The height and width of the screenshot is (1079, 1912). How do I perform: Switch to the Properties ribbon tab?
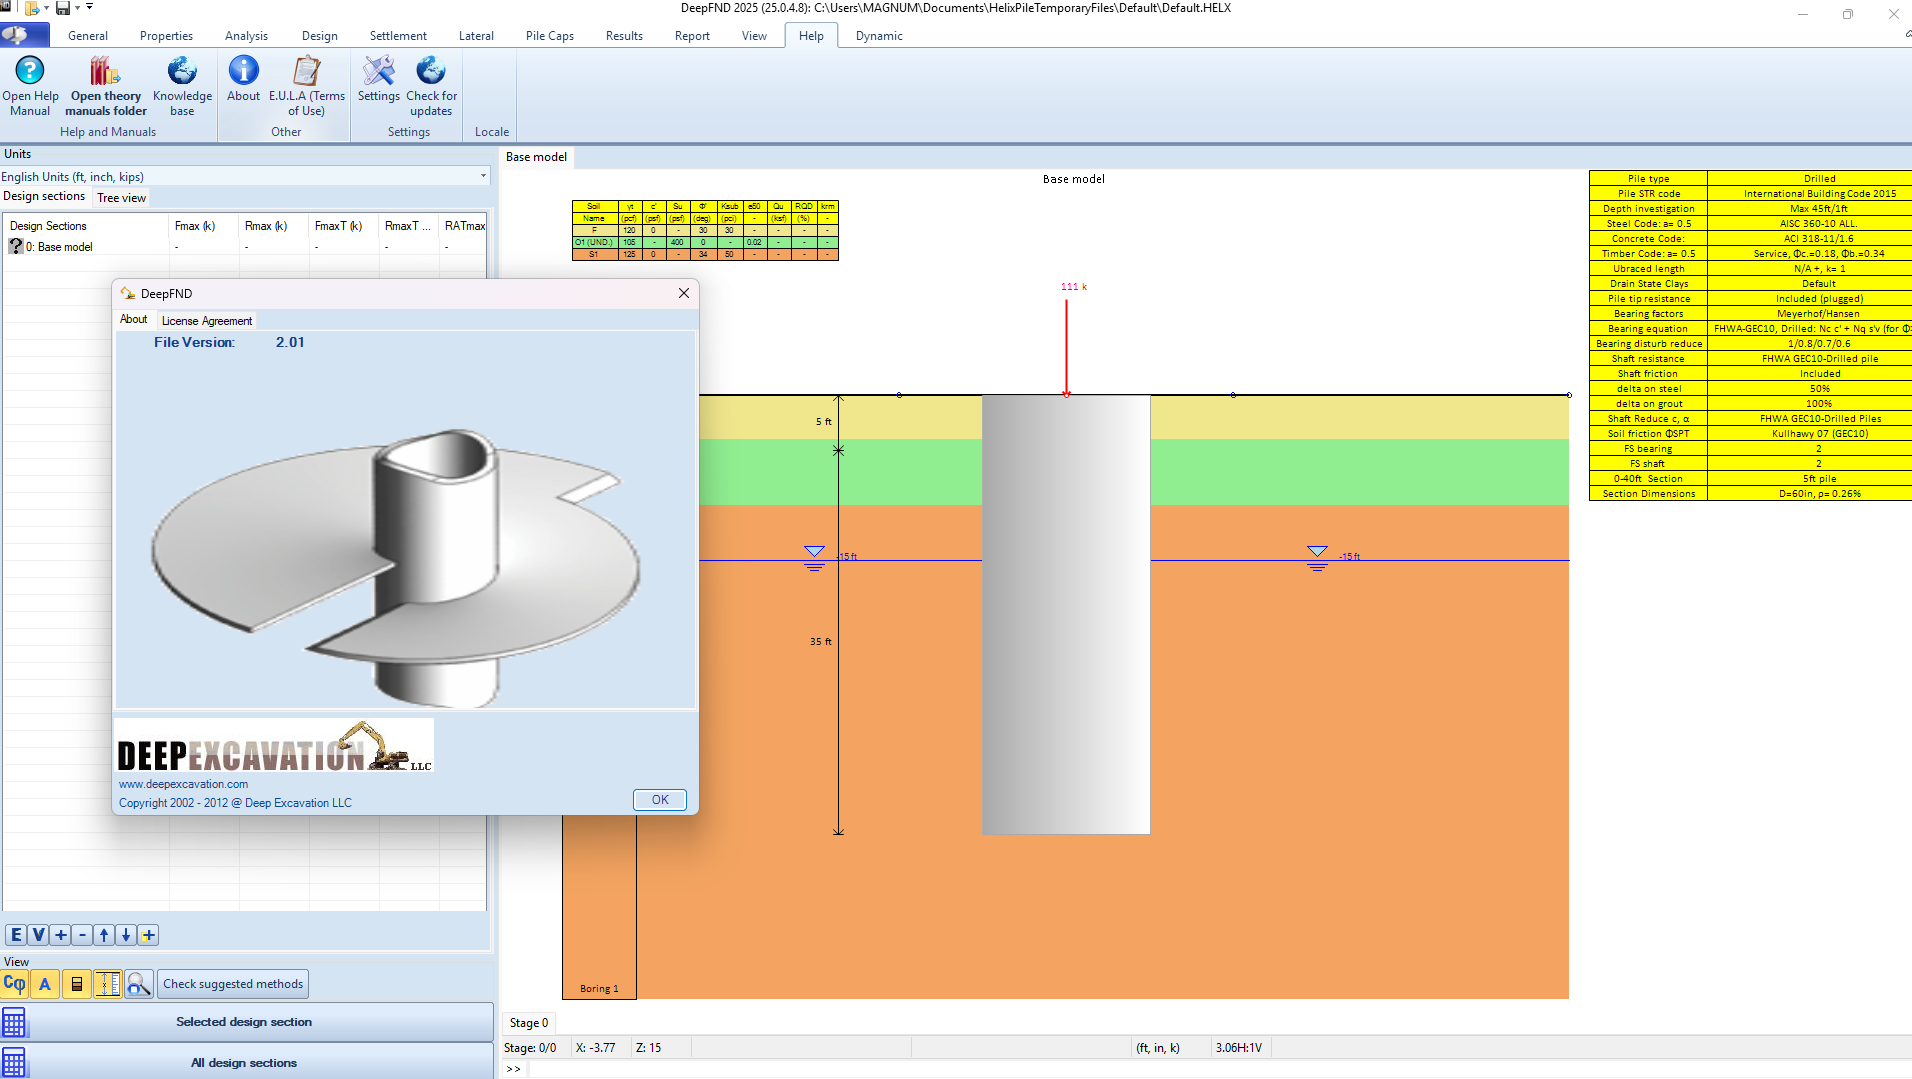[166, 36]
